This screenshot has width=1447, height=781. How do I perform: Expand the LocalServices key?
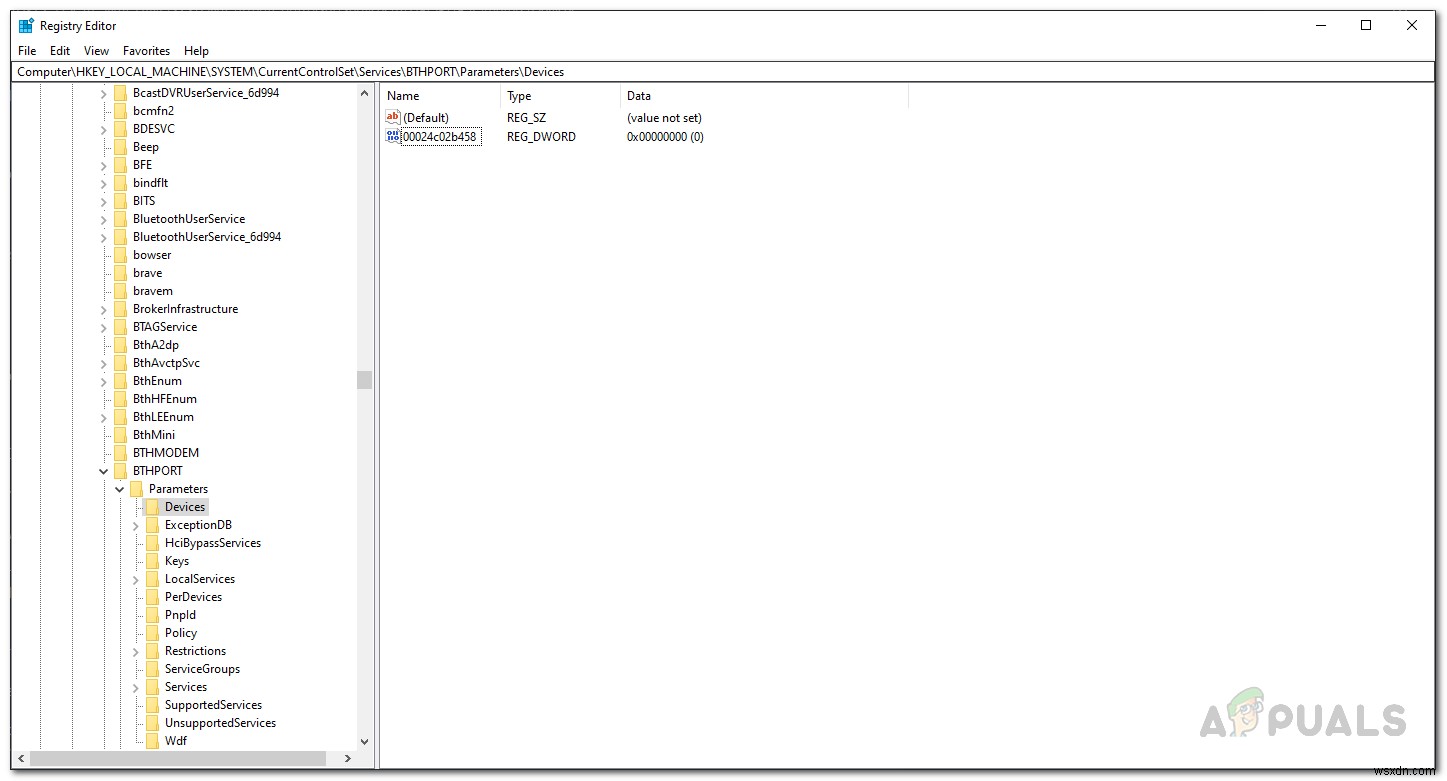click(x=136, y=579)
